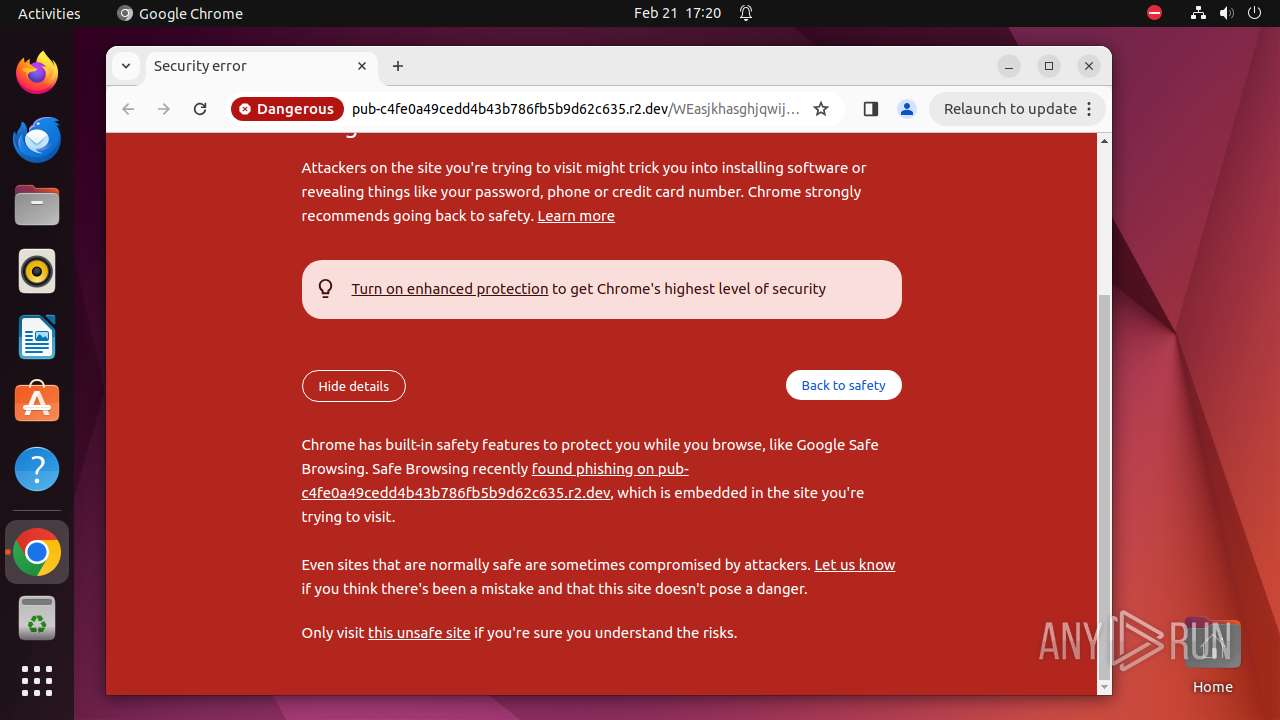Image resolution: width=1280 pixels, height=720 pixels.
Task: Open the Help icon in the dock
Action: click(x=37, y=469)
